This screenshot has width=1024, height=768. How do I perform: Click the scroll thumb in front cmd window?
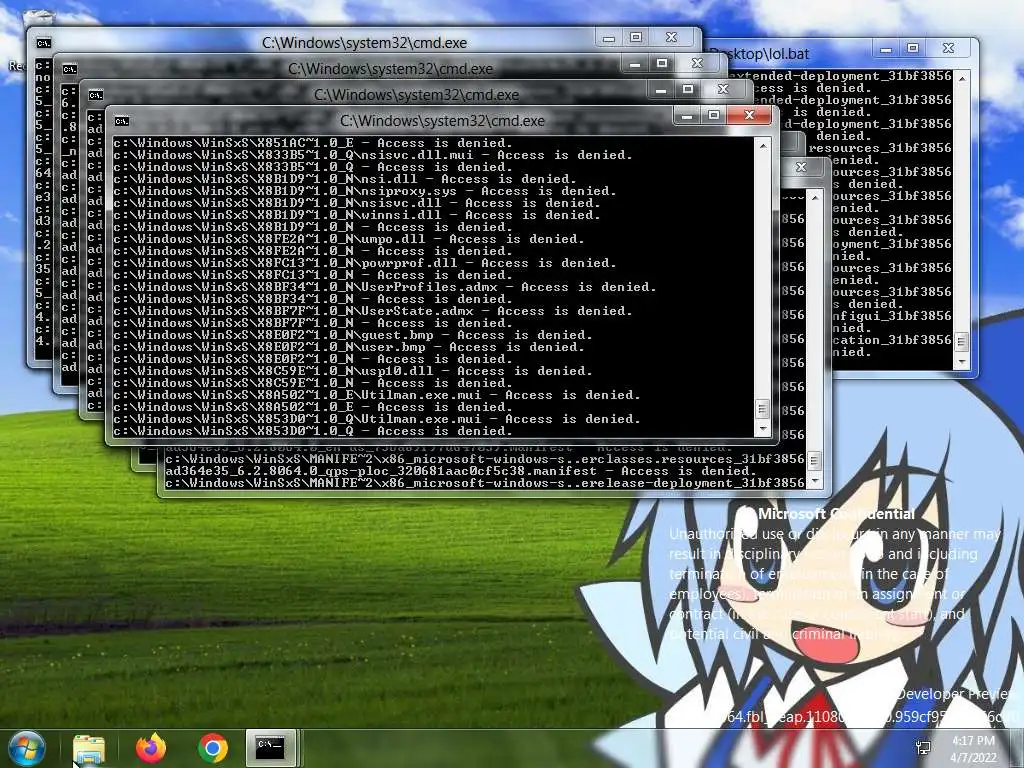[x=762, y=409]
